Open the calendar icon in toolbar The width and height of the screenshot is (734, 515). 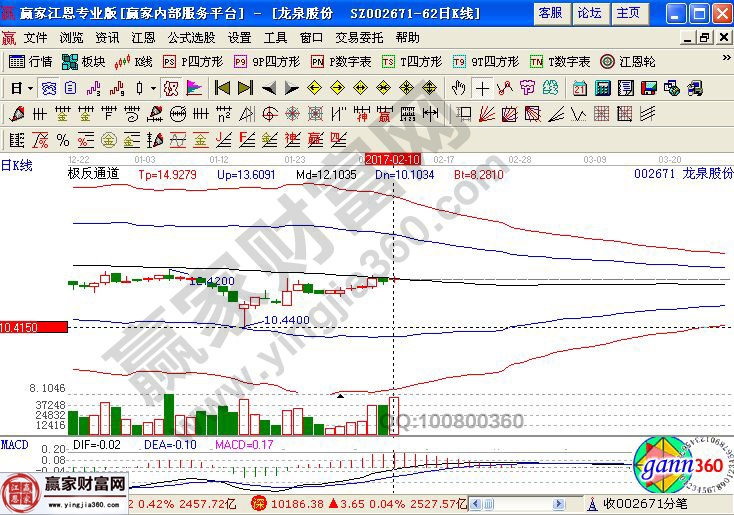click(579, 88)
